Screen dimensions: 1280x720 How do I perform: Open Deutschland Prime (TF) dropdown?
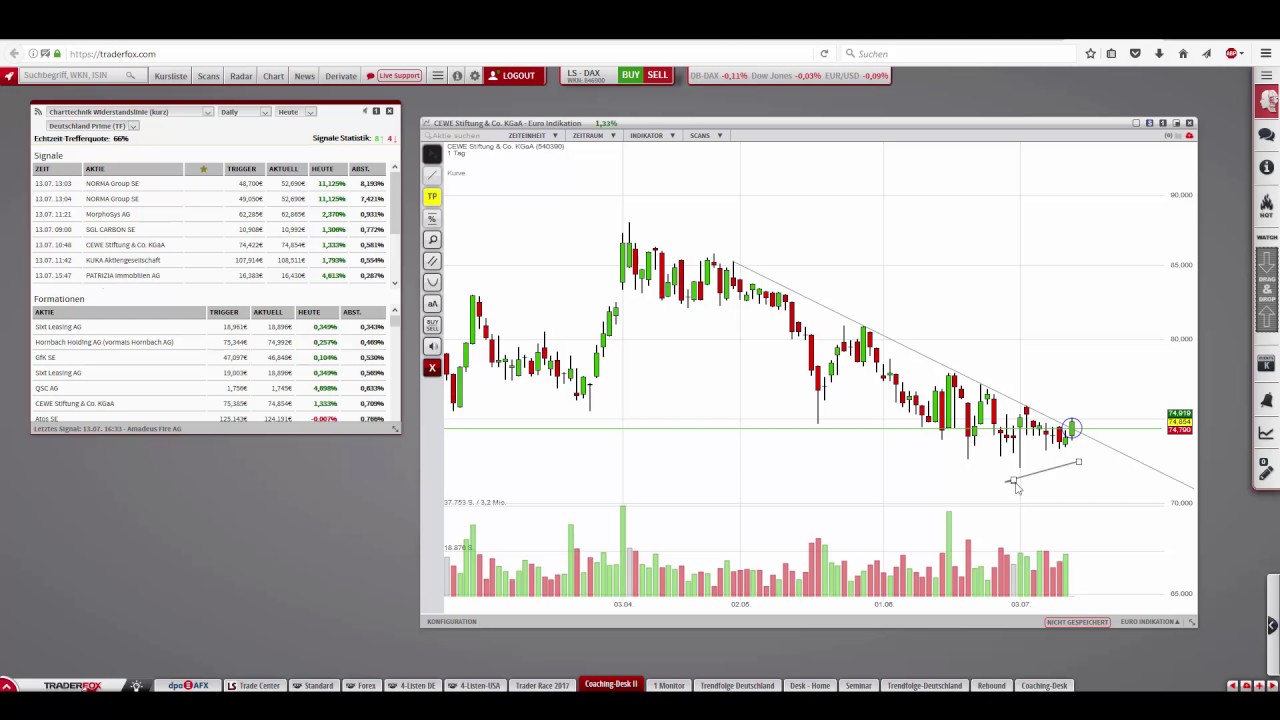[92, 126]
